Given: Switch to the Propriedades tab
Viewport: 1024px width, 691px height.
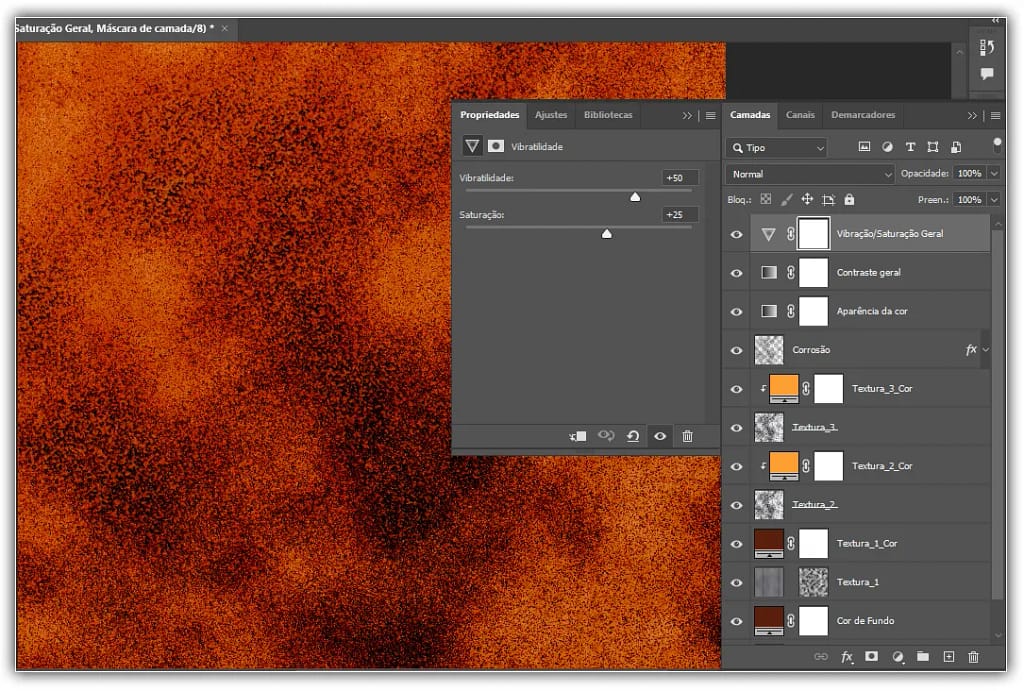Looking at the screenshot, I should click(490, 114).
